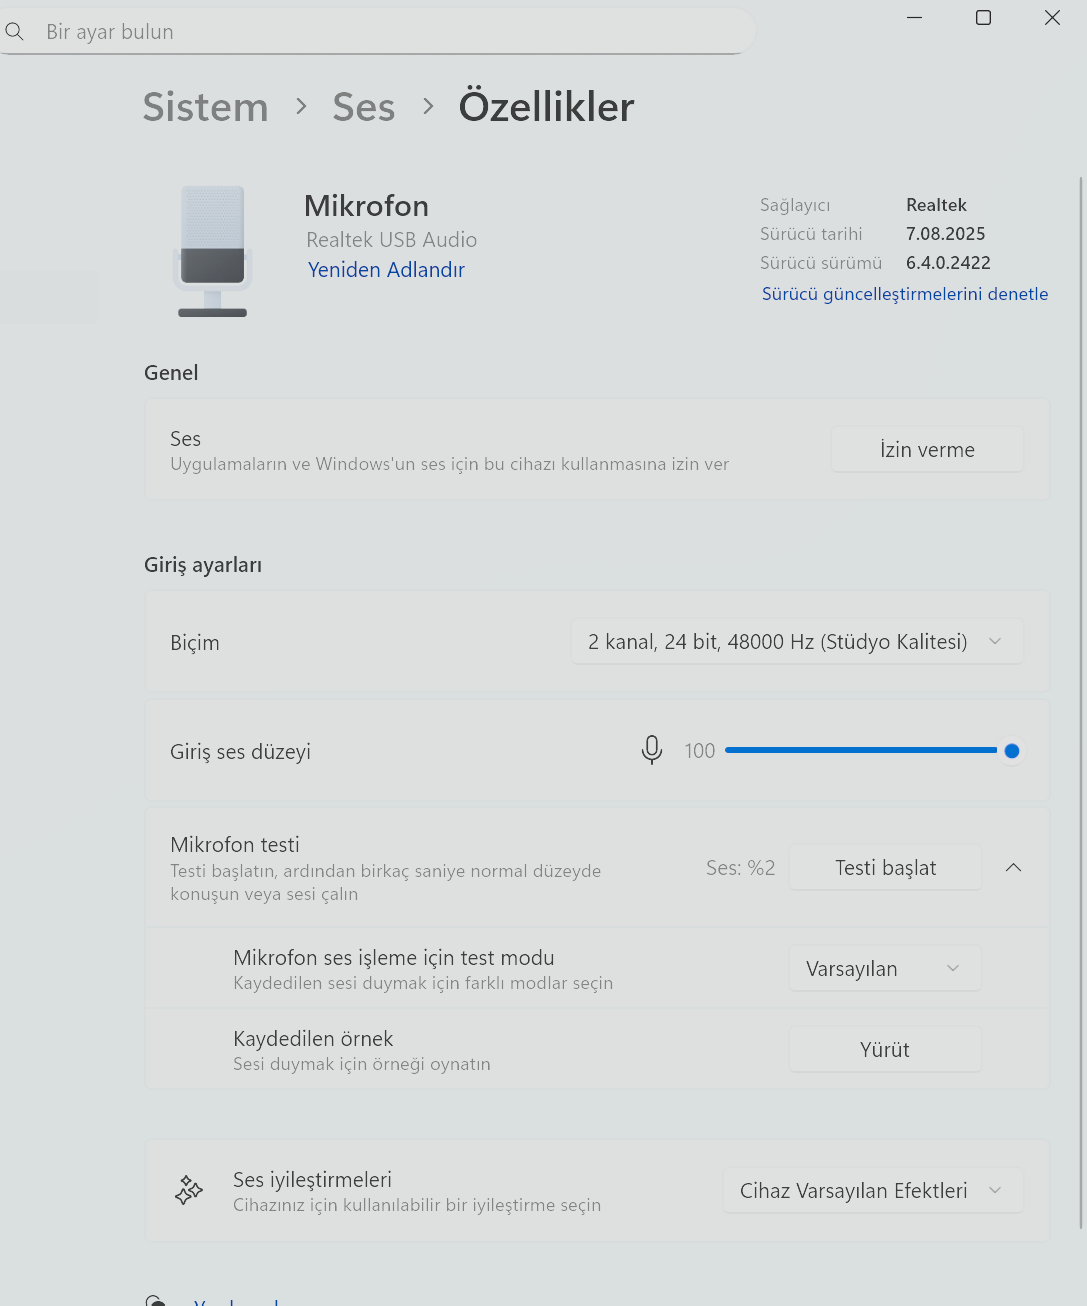Open Sürücü güncelleştirmelerini denetle link
Screen dimensions: 1087x1306
pyautogui.click(x=904, y=294)
